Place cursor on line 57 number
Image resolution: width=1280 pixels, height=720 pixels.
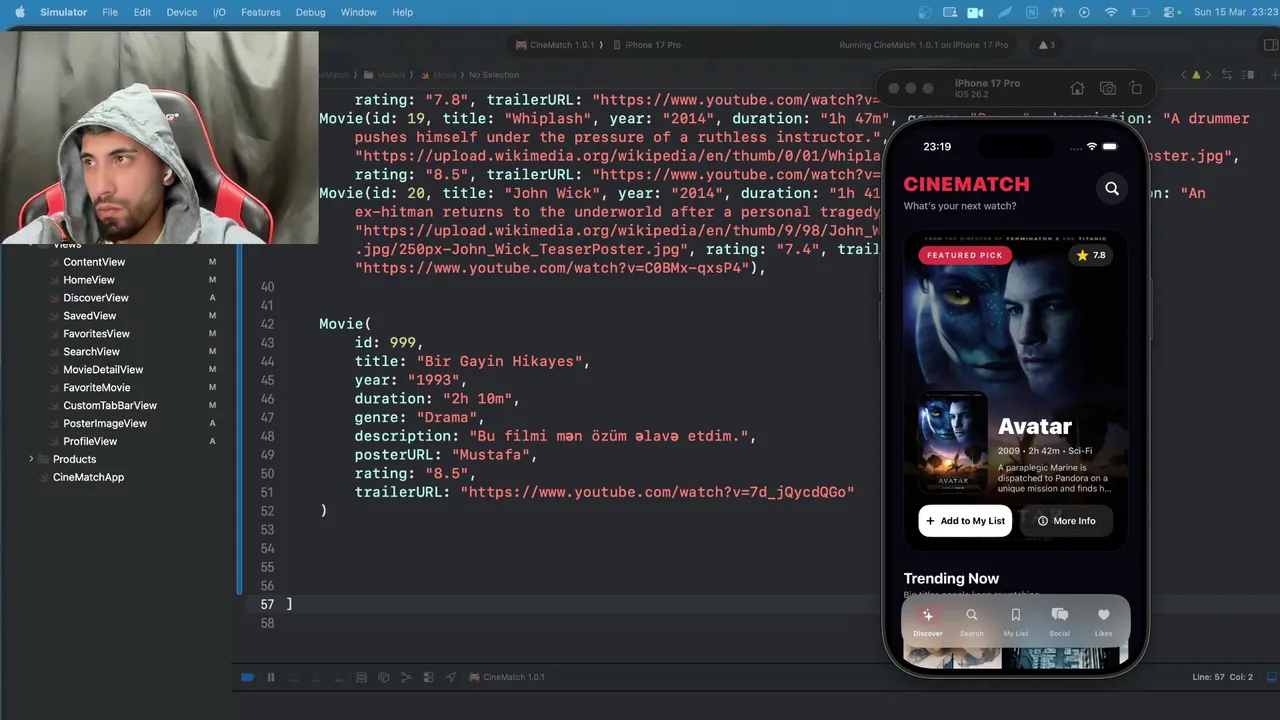pyautogui.click(x=267, y=604)
